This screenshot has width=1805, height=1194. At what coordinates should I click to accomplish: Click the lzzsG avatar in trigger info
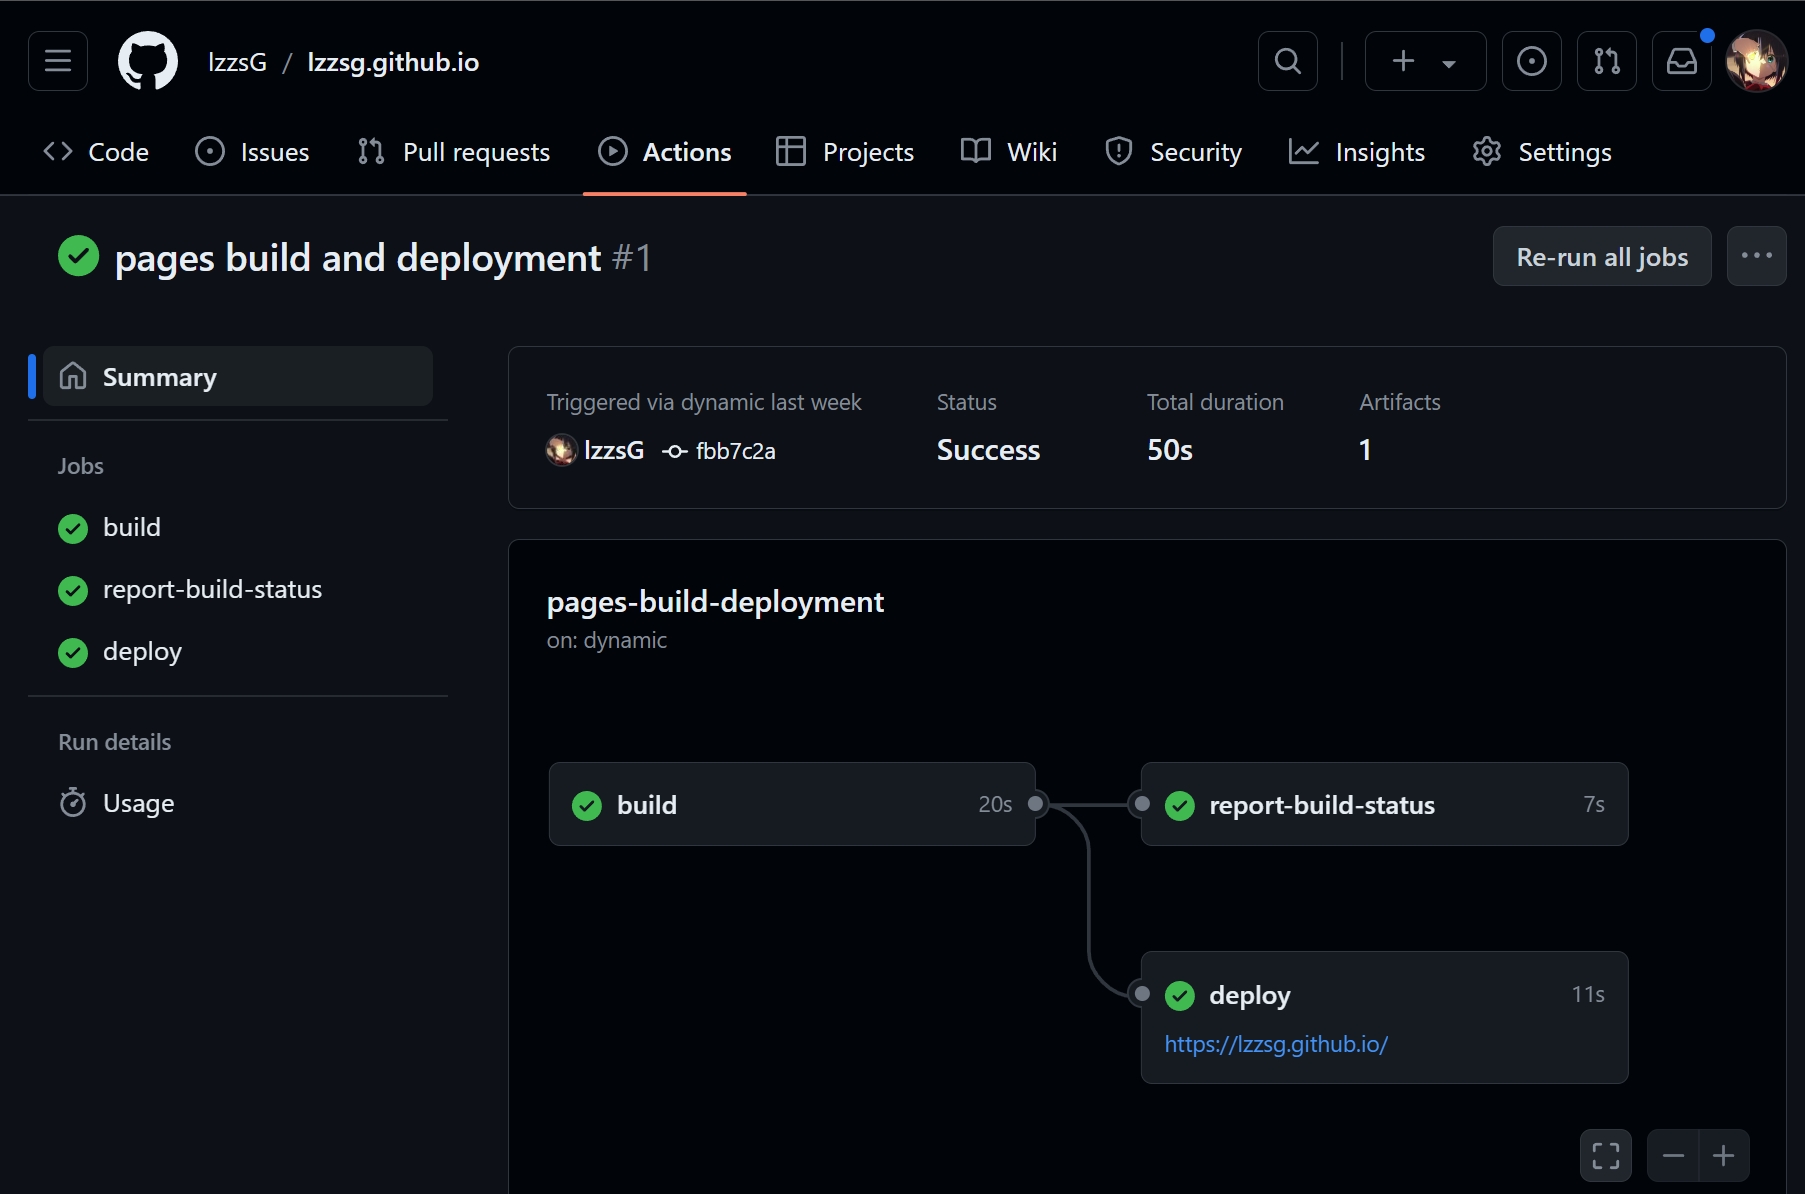click(561, 451)
